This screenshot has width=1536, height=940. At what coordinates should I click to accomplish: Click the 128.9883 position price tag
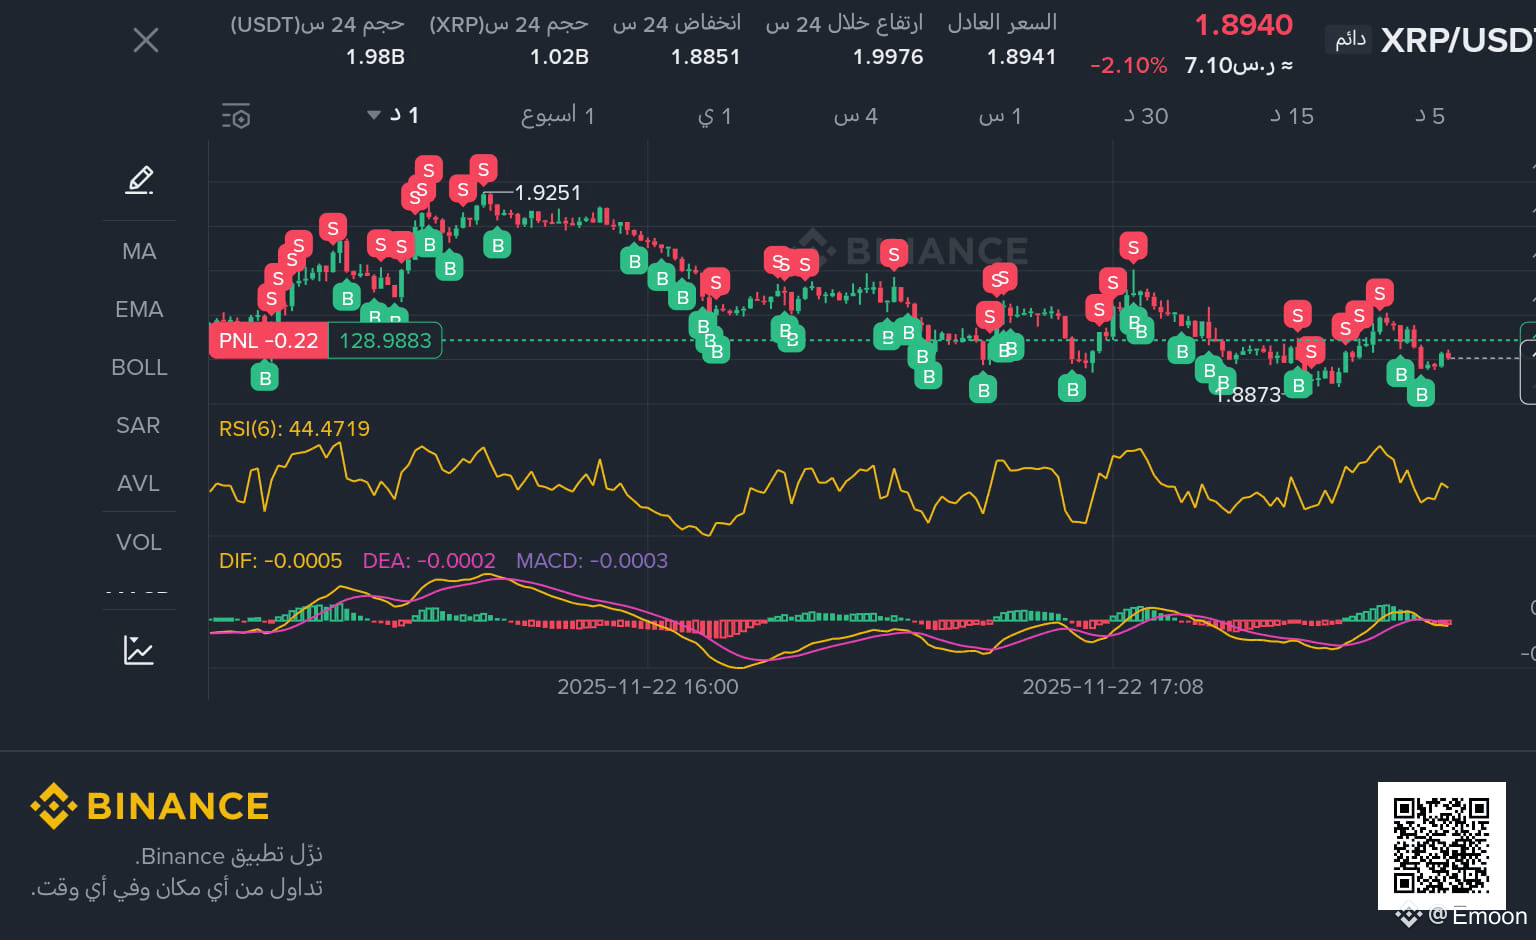click(x=385, y=341)
